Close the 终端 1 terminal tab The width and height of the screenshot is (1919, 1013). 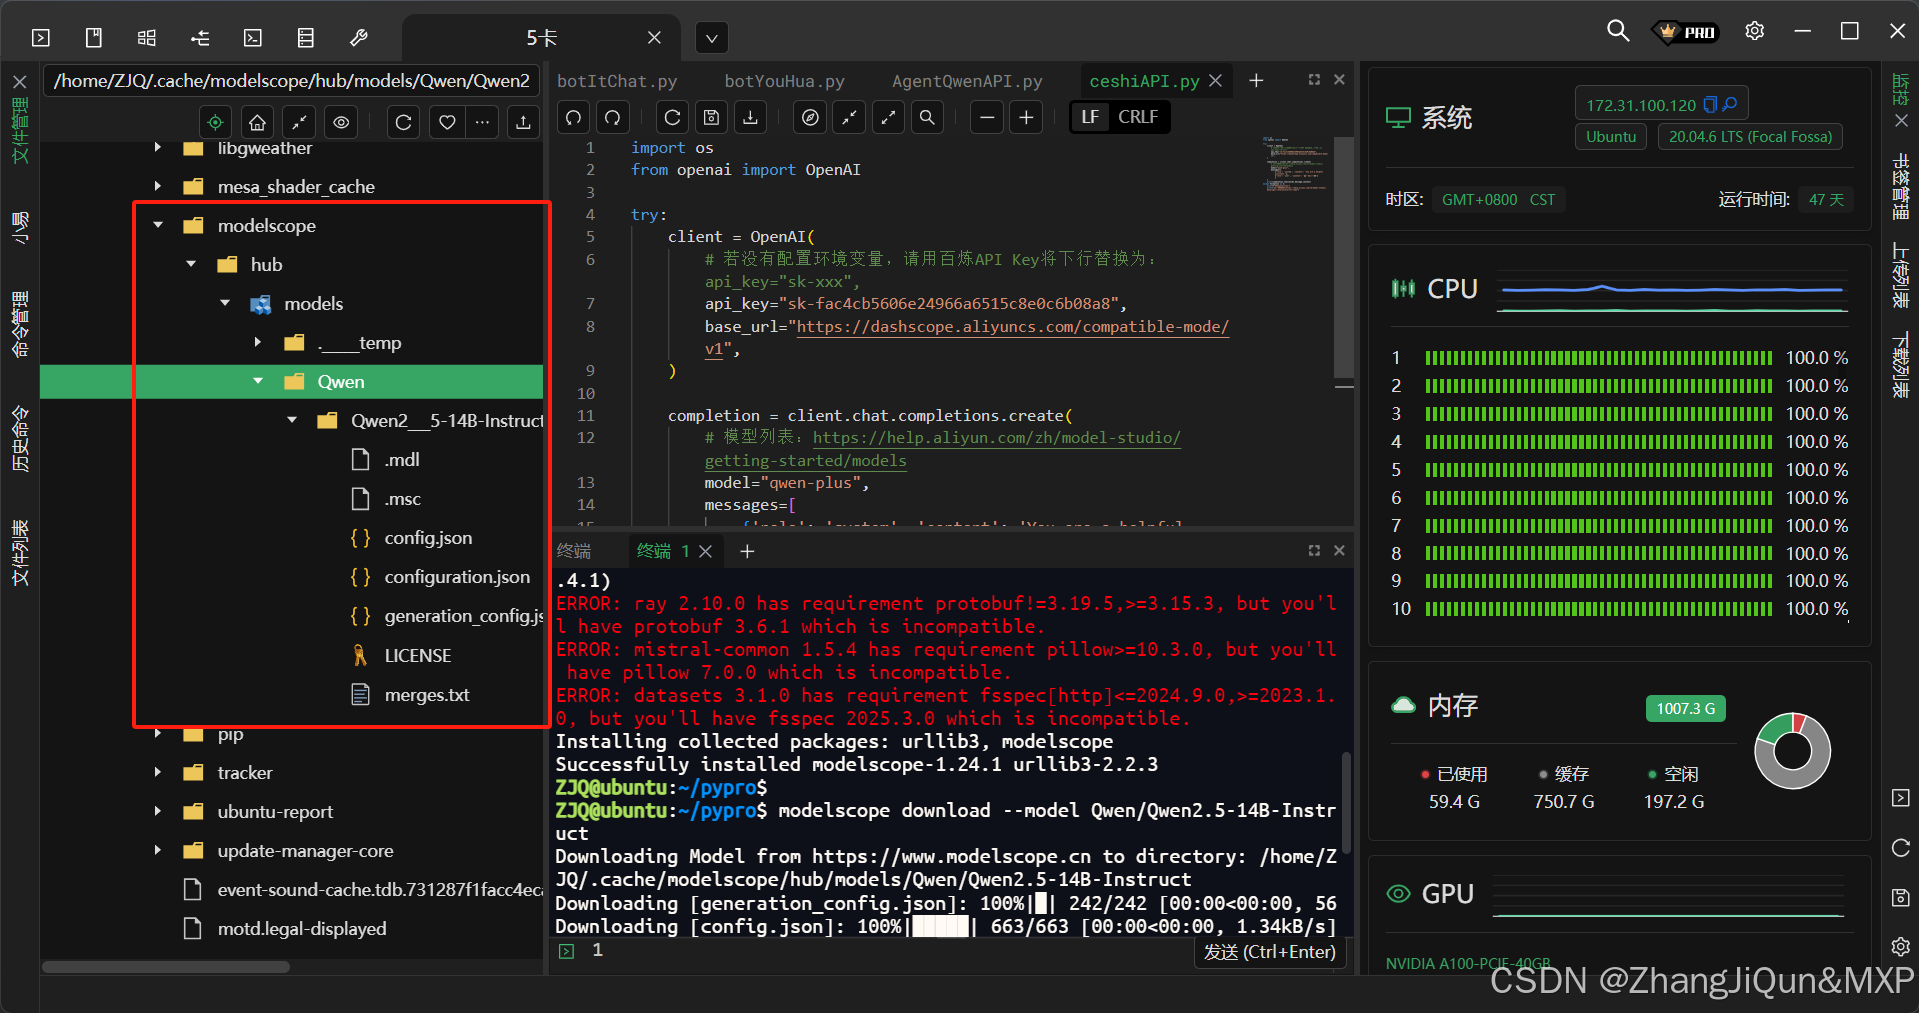705,551
